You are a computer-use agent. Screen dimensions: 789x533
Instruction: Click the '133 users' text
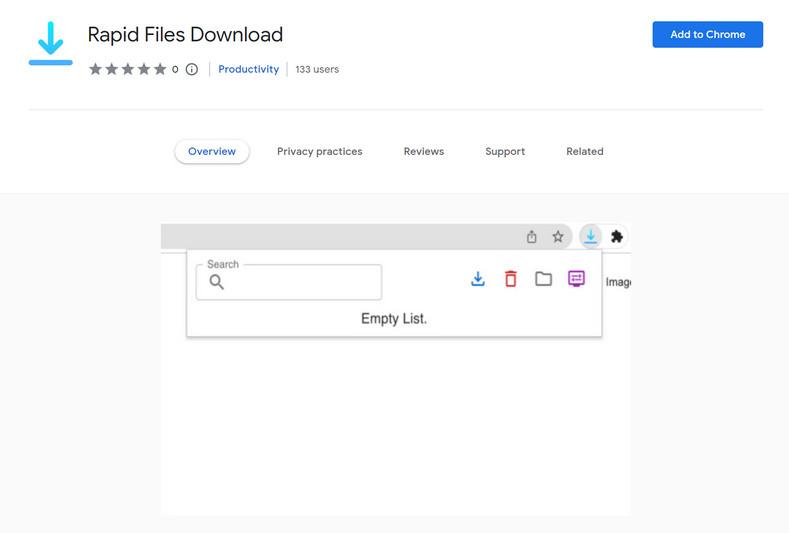point(317,69)
